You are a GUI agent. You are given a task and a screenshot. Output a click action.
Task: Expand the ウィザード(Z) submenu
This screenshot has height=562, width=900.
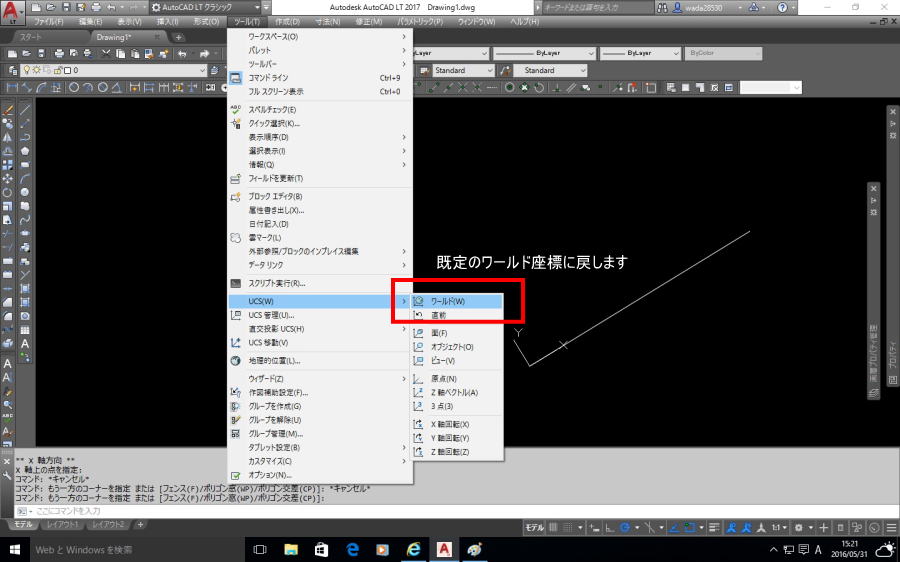(x=320, y=379)
